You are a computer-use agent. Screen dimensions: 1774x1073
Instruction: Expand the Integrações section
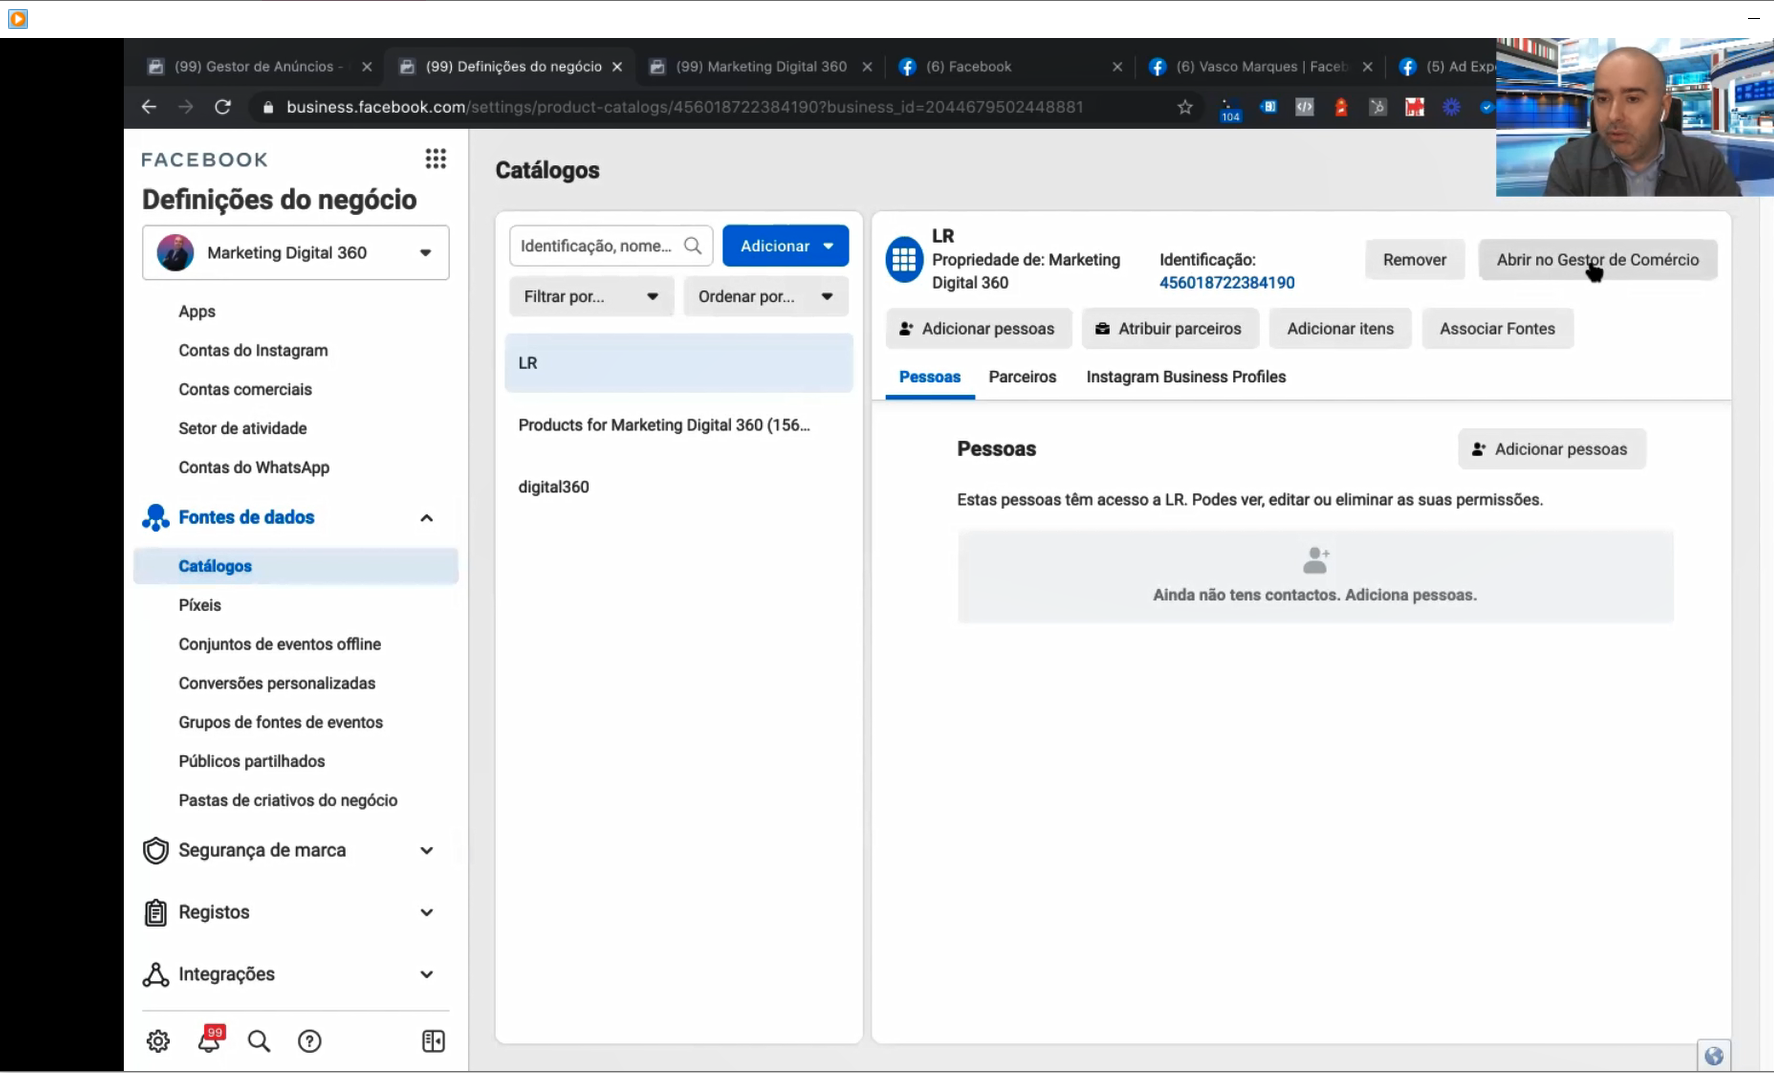coord(426,974)
